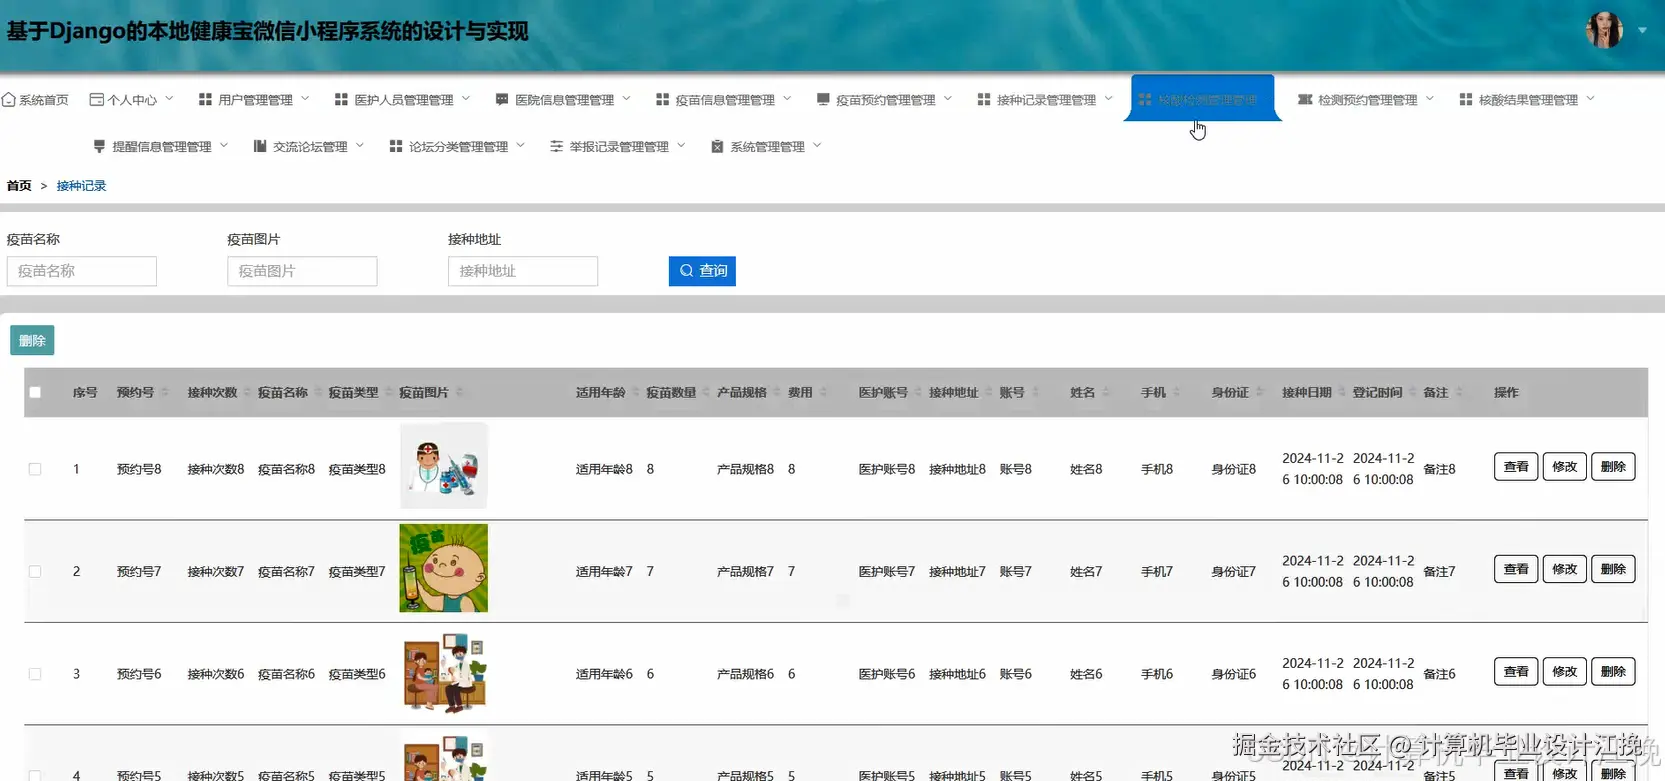Sort by the 姓名 column arrows

[1106, 392]
